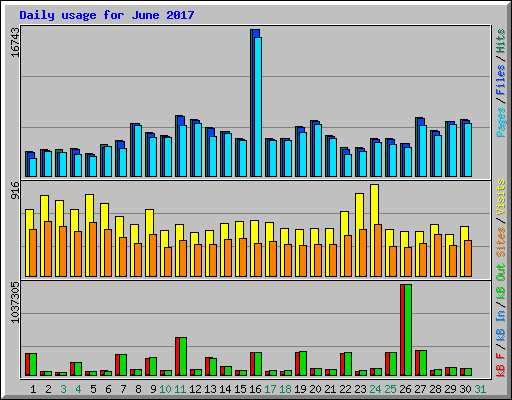This screenshot has width=512, height=400.
Task: Click day label 13 on the x-axis
Action: [210, 389]
